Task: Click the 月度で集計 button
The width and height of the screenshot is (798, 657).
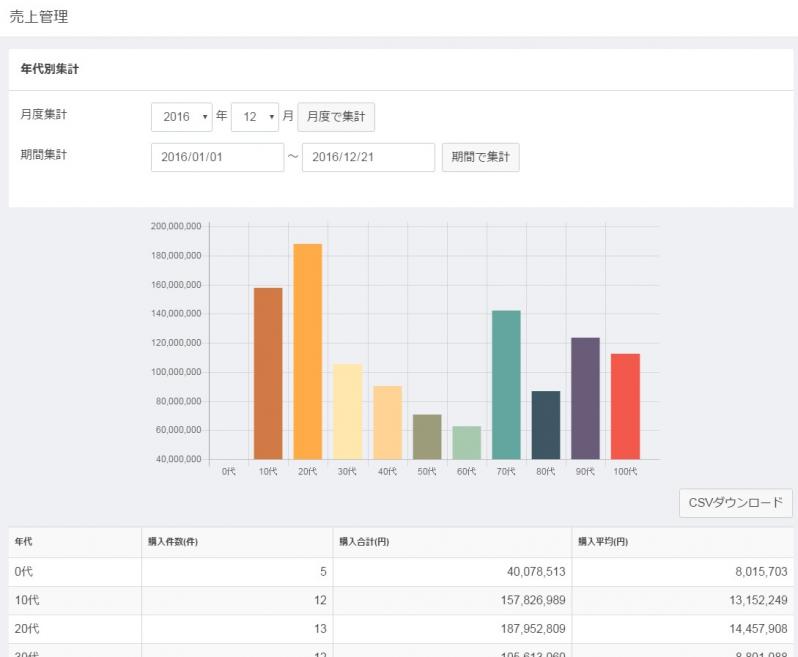Action: point(336,117)
